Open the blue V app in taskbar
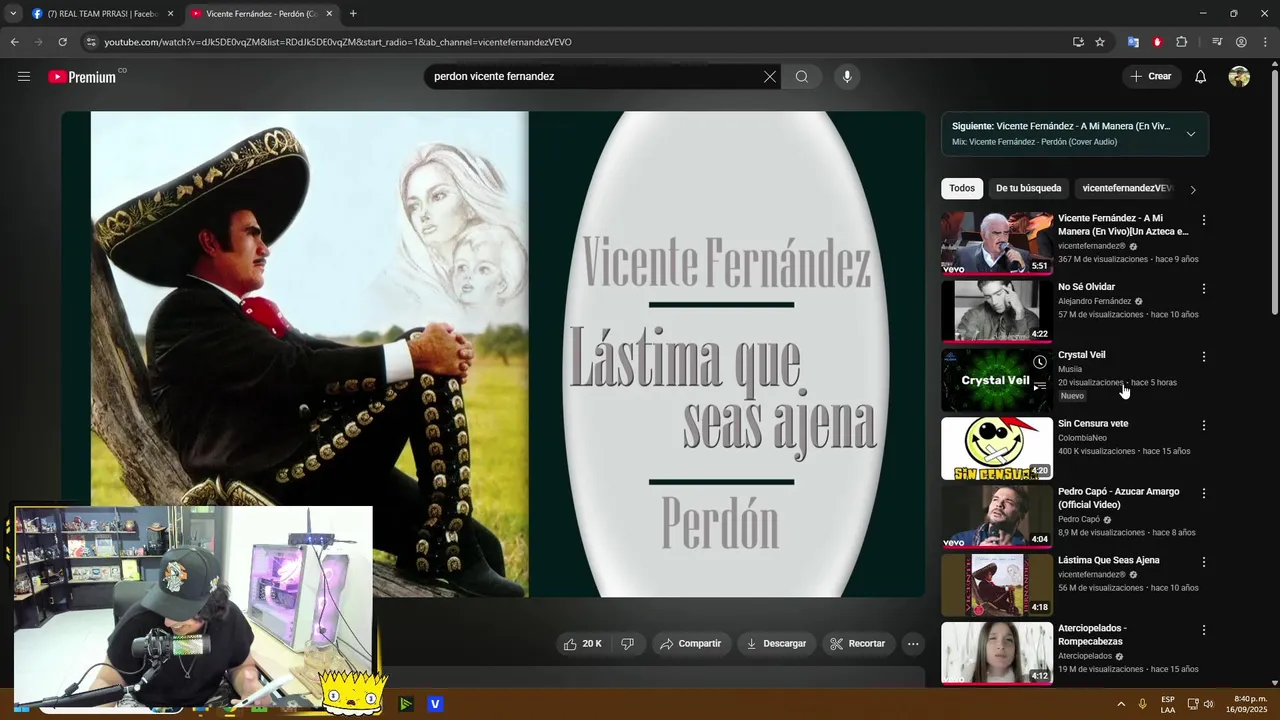1280x720 pixels. pos(435,704)
